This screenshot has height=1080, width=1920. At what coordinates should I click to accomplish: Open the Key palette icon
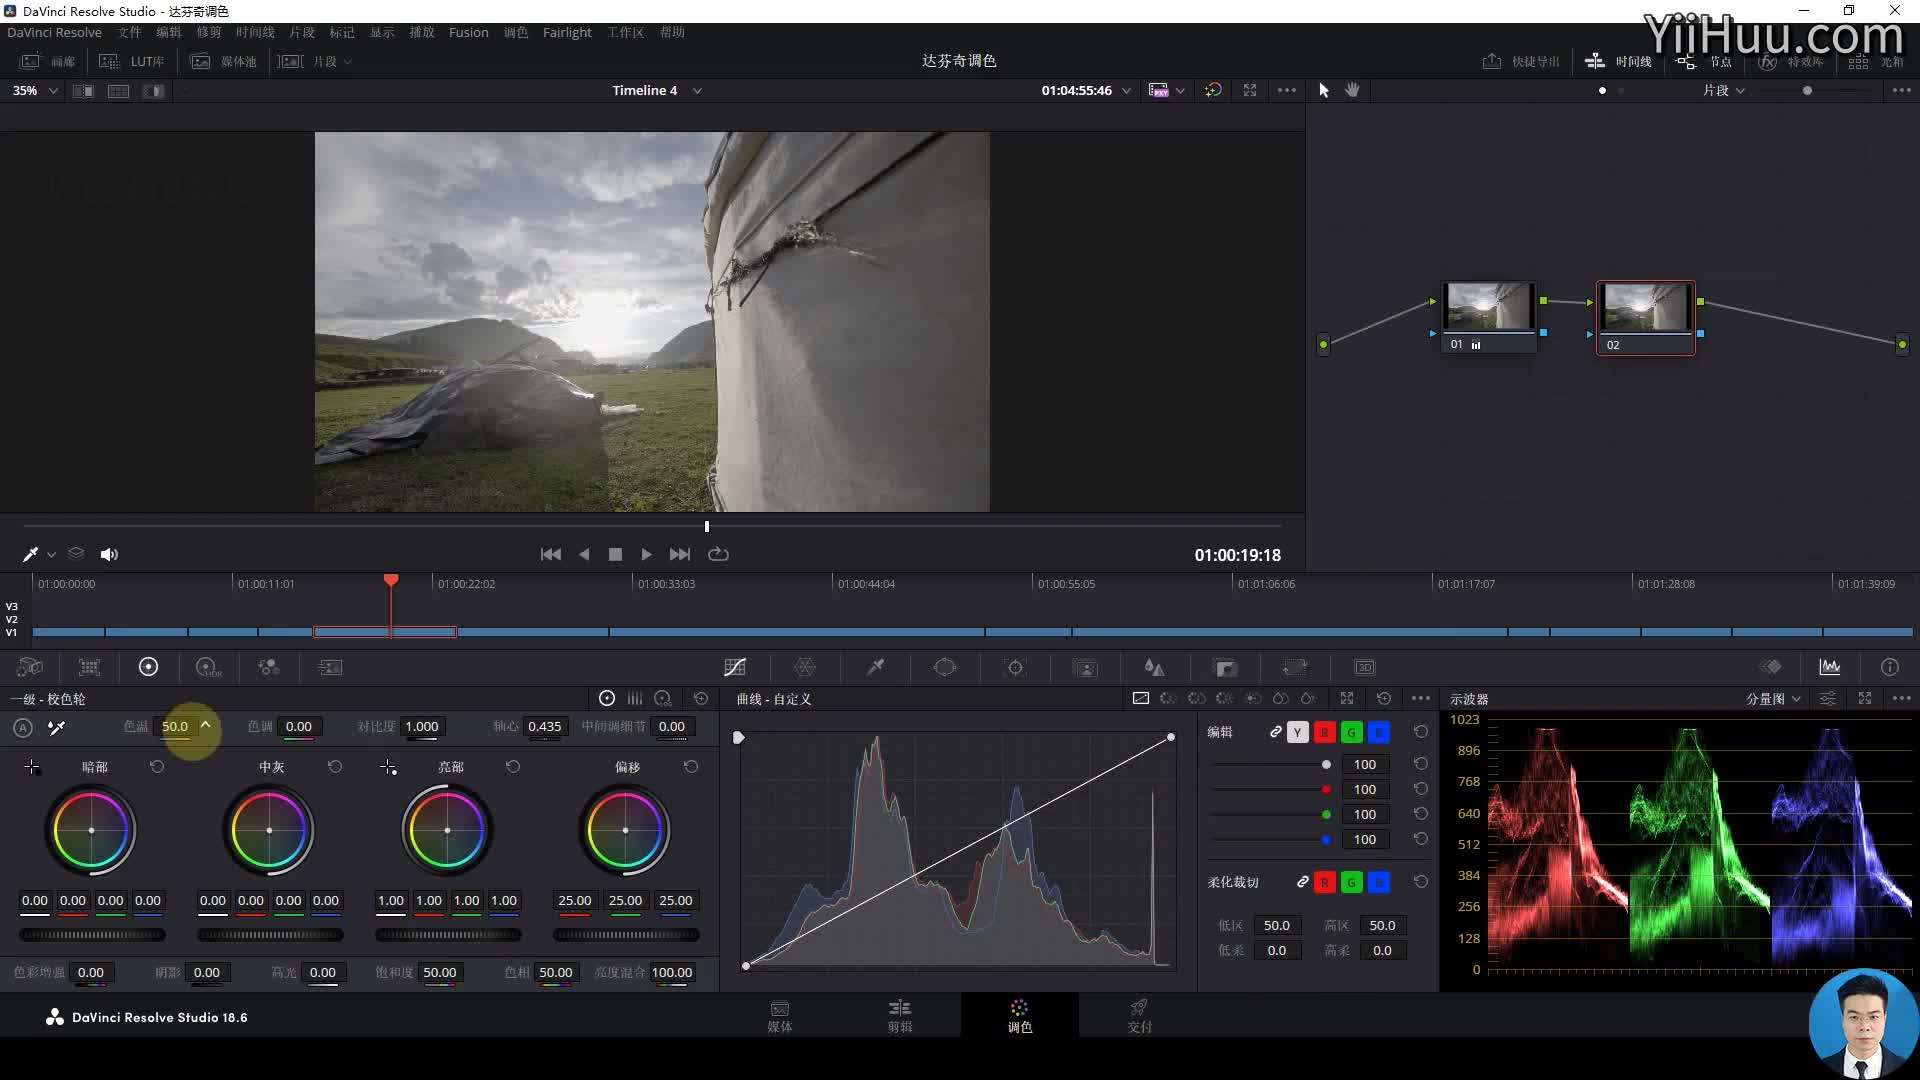point(1225,667)
